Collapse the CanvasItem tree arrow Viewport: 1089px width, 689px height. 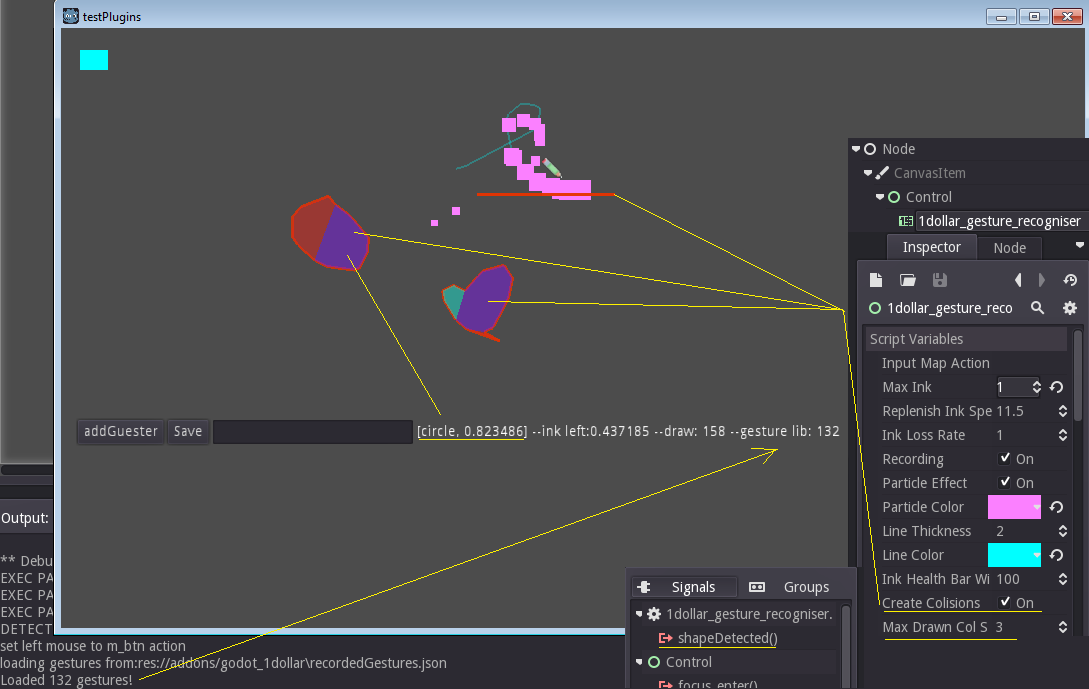pyautogui.click(x=868, y=173)
